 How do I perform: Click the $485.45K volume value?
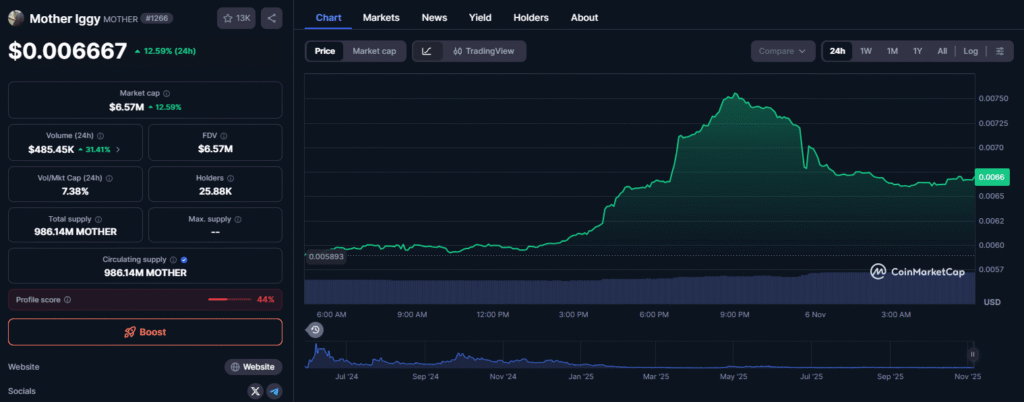50,149
